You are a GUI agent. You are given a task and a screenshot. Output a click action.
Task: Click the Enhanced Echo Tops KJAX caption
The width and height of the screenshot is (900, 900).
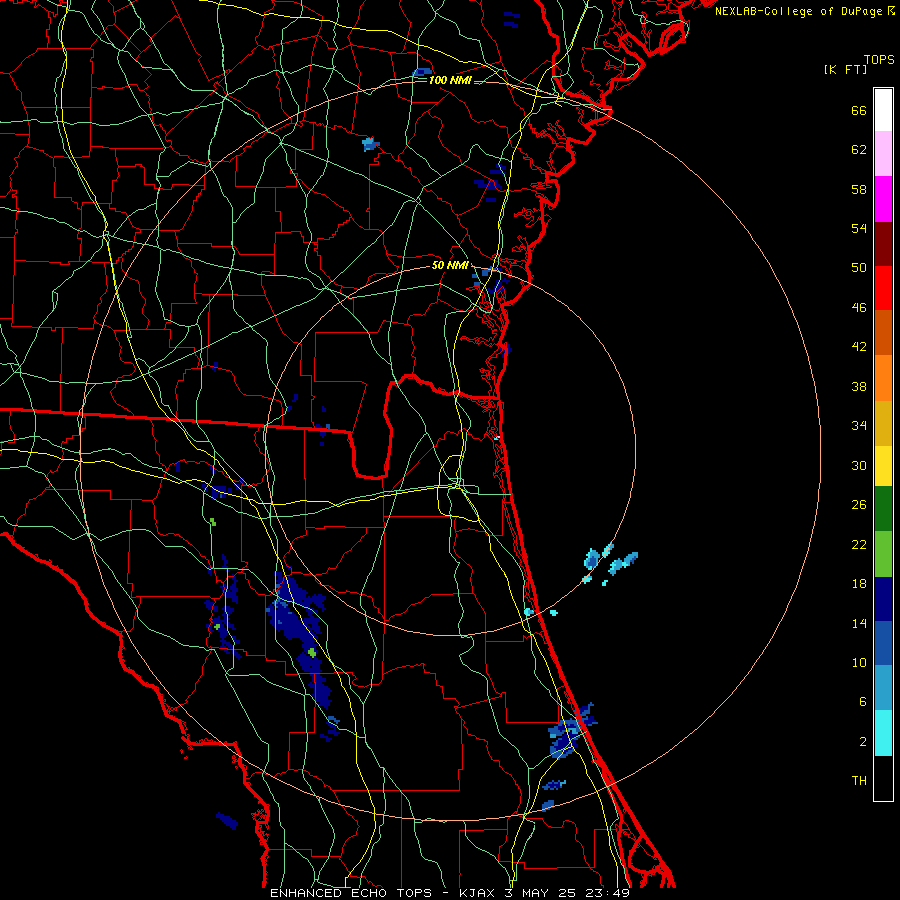[450, 893]
